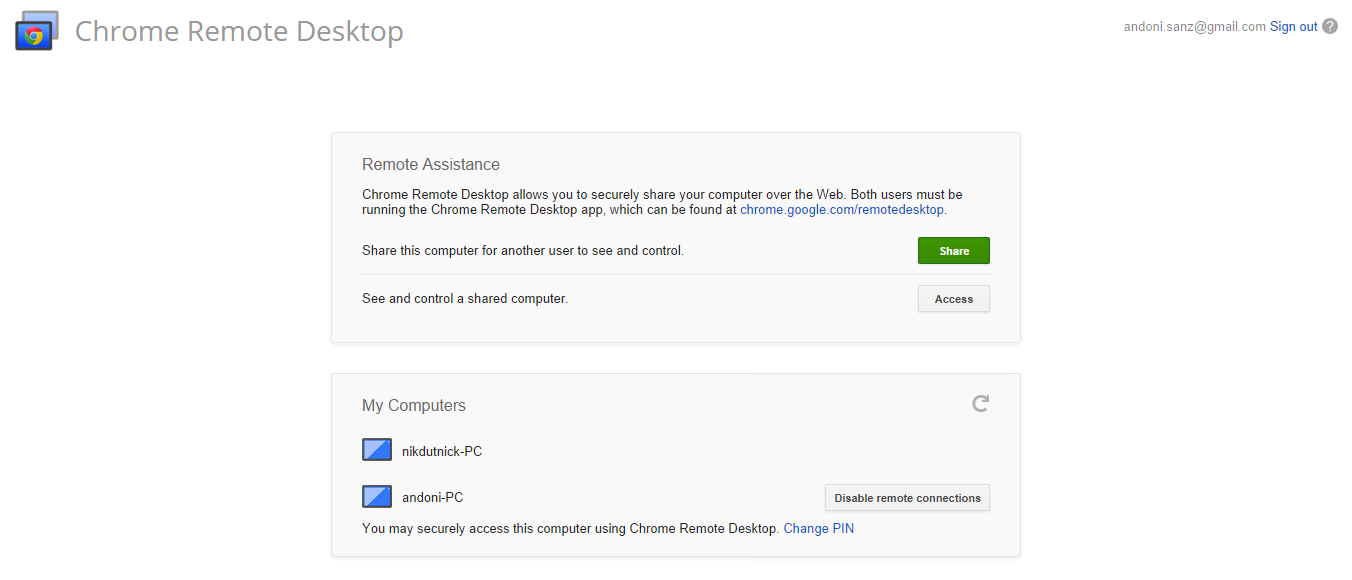Open help via the question mark icon

(1330, 27)
